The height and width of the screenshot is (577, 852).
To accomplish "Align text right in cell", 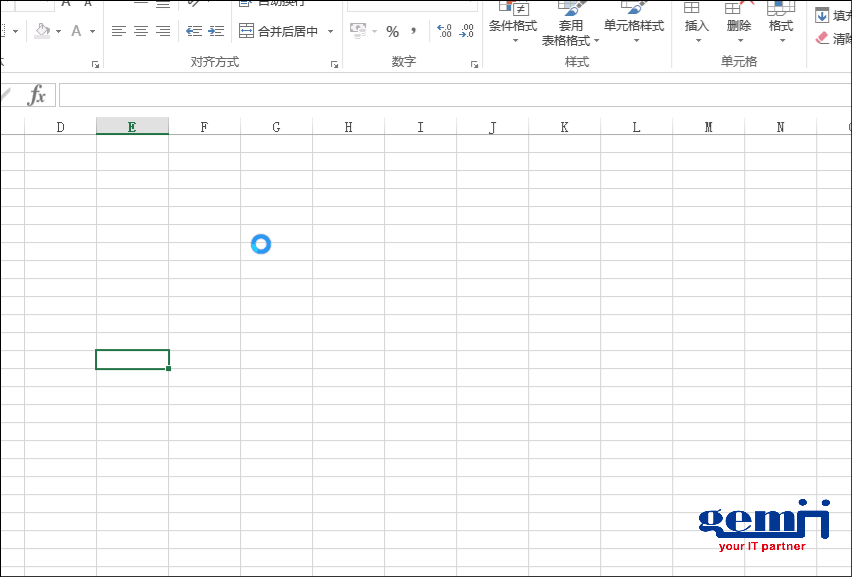I will (163, 32).
